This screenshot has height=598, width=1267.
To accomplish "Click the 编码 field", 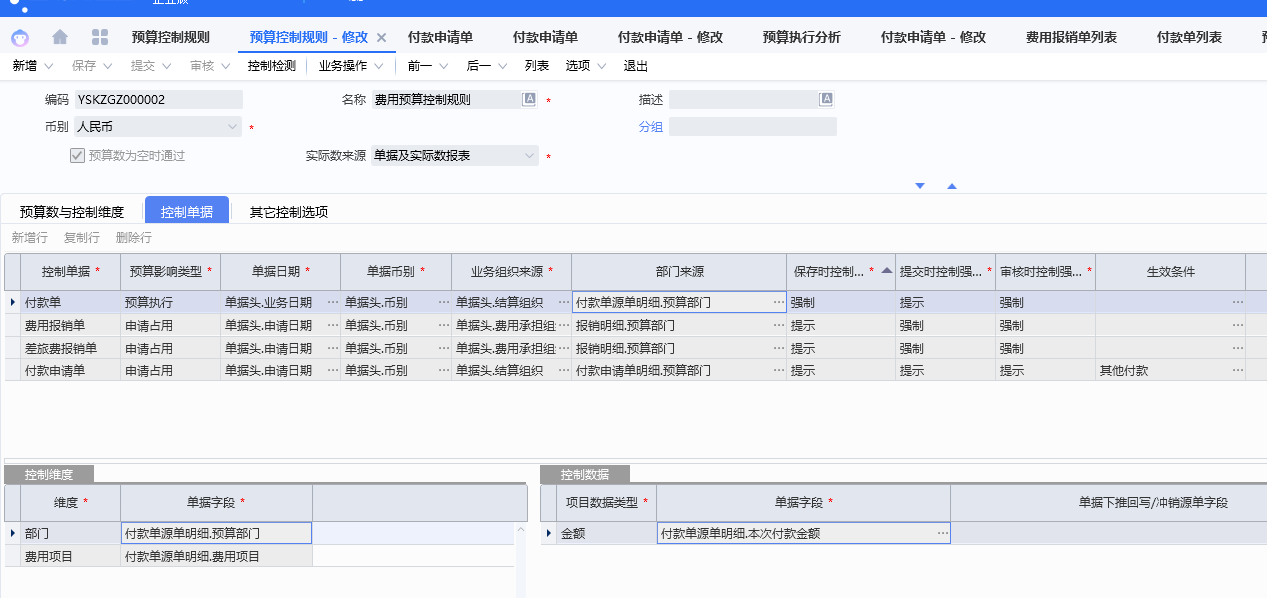I will (158, 99).
